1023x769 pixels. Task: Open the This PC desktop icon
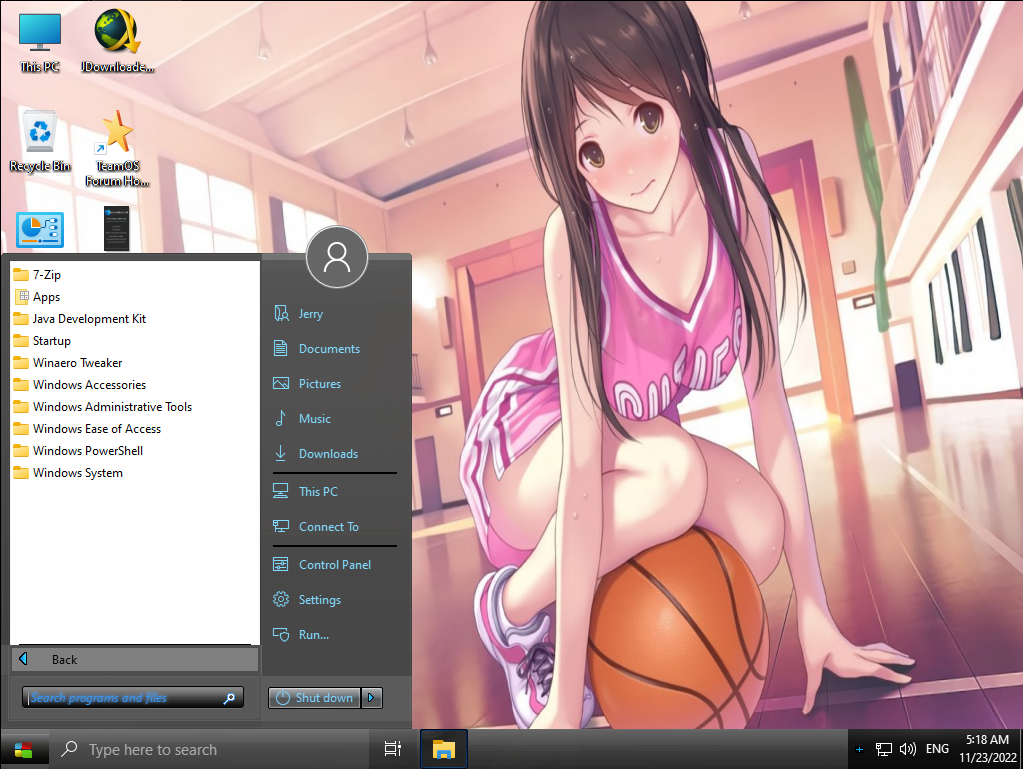[x=39, y=42]
